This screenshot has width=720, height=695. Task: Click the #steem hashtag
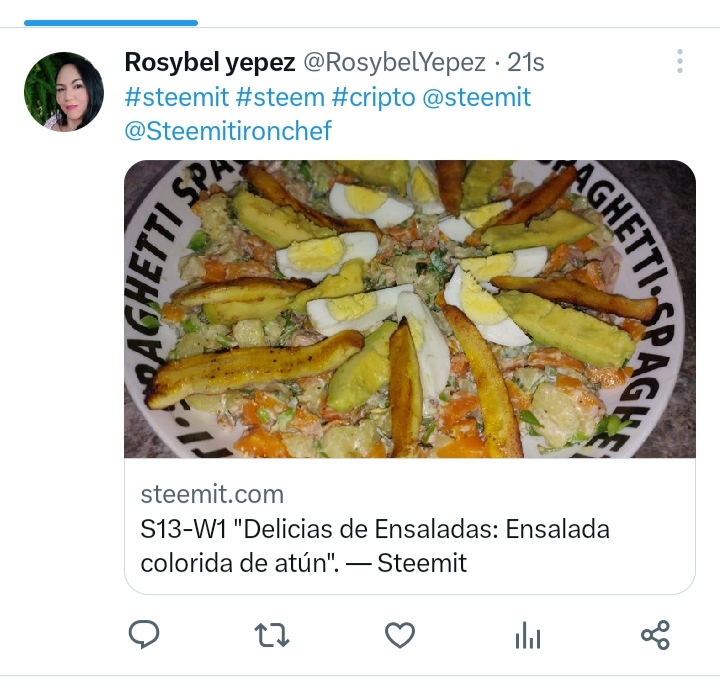click(x=280, y=97)
